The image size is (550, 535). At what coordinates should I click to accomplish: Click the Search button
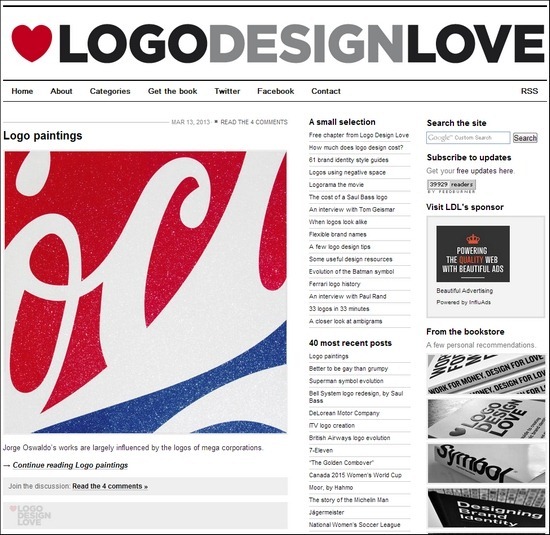pos(525,138)
